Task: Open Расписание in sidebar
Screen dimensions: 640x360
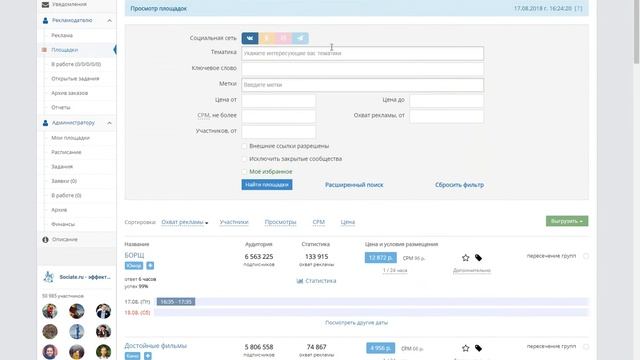Action: pos(66,152)
